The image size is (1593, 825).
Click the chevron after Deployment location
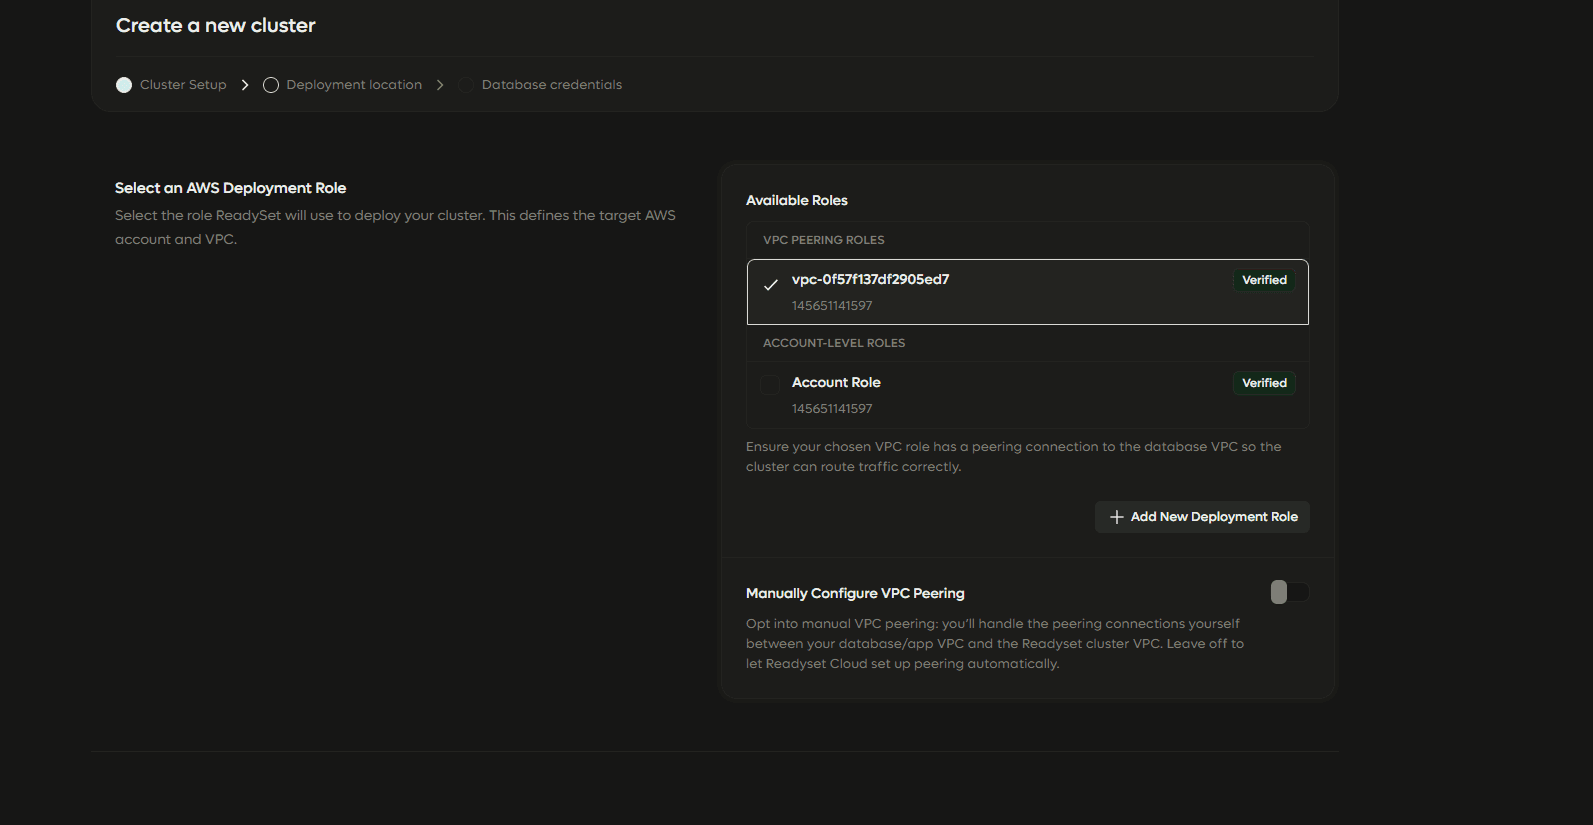(440, 85)
